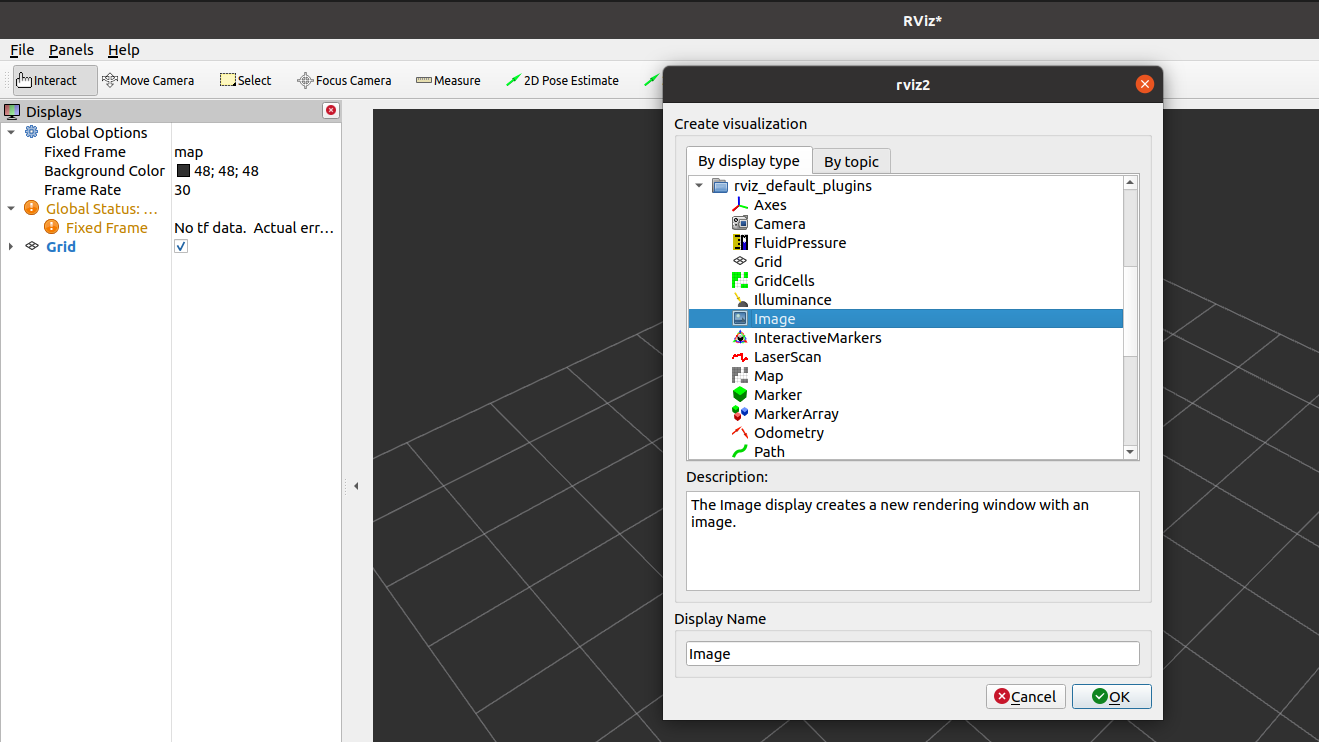This screenshot has height=742, width=1319.
Task: Uncheck the Grid display enable checkbox
Action: pos(180,245)
